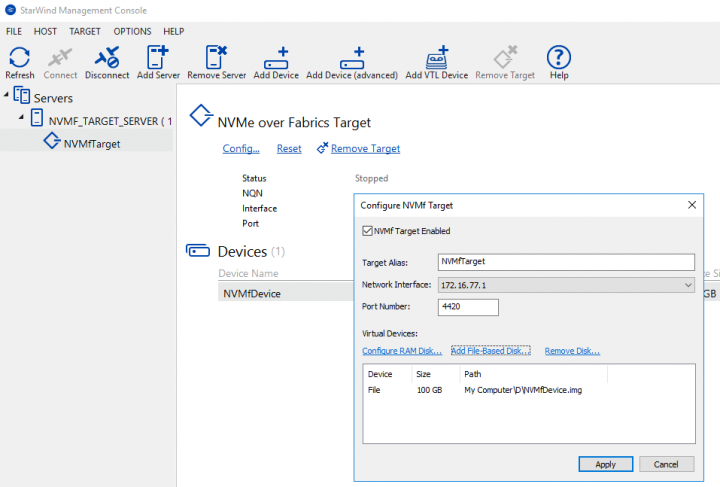Screen dimensions: 720x487
Task: Click the Cancel button
Action: 666,464
